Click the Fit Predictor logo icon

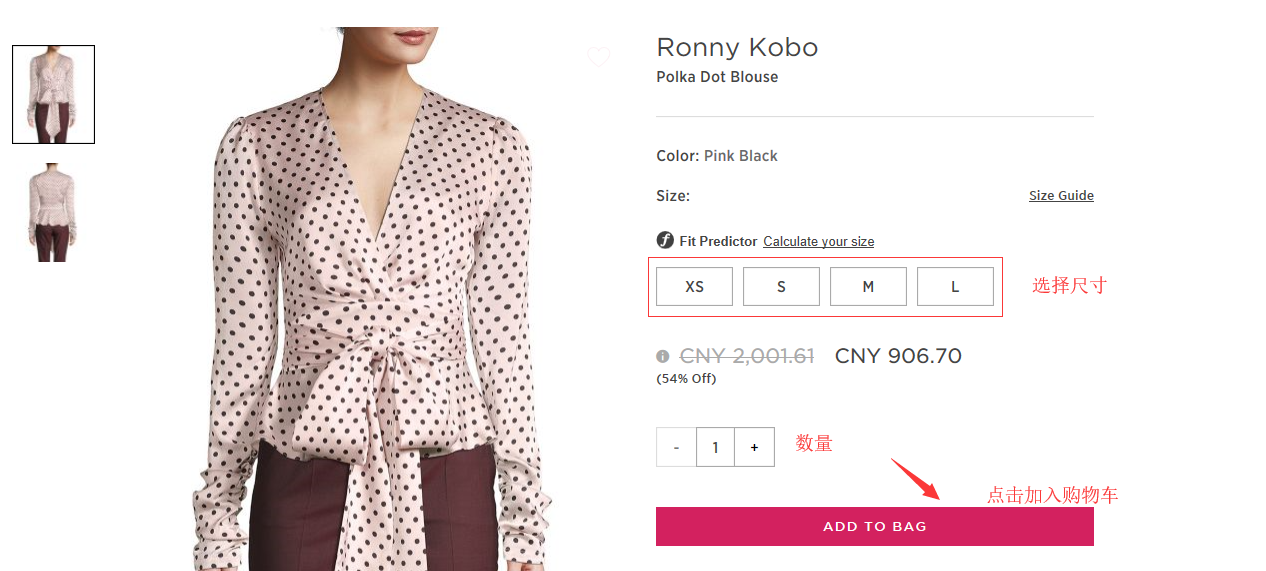665,240
